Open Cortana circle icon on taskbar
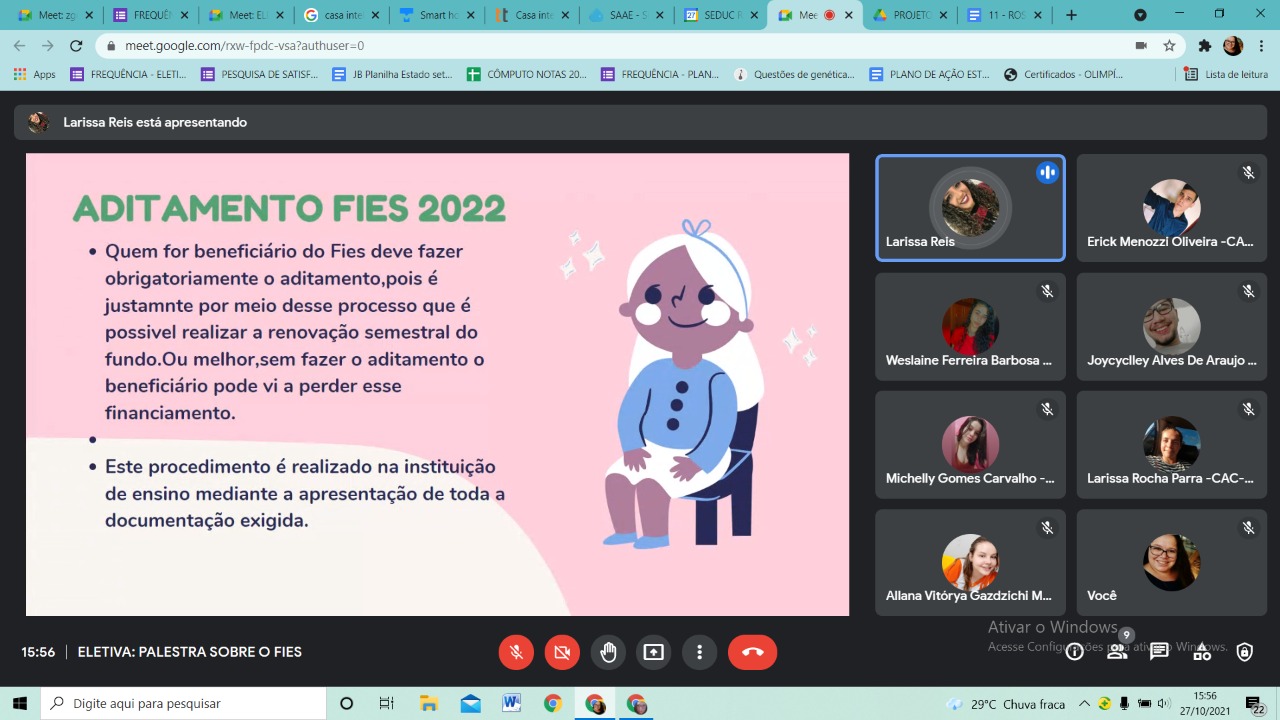 [346, 704]
